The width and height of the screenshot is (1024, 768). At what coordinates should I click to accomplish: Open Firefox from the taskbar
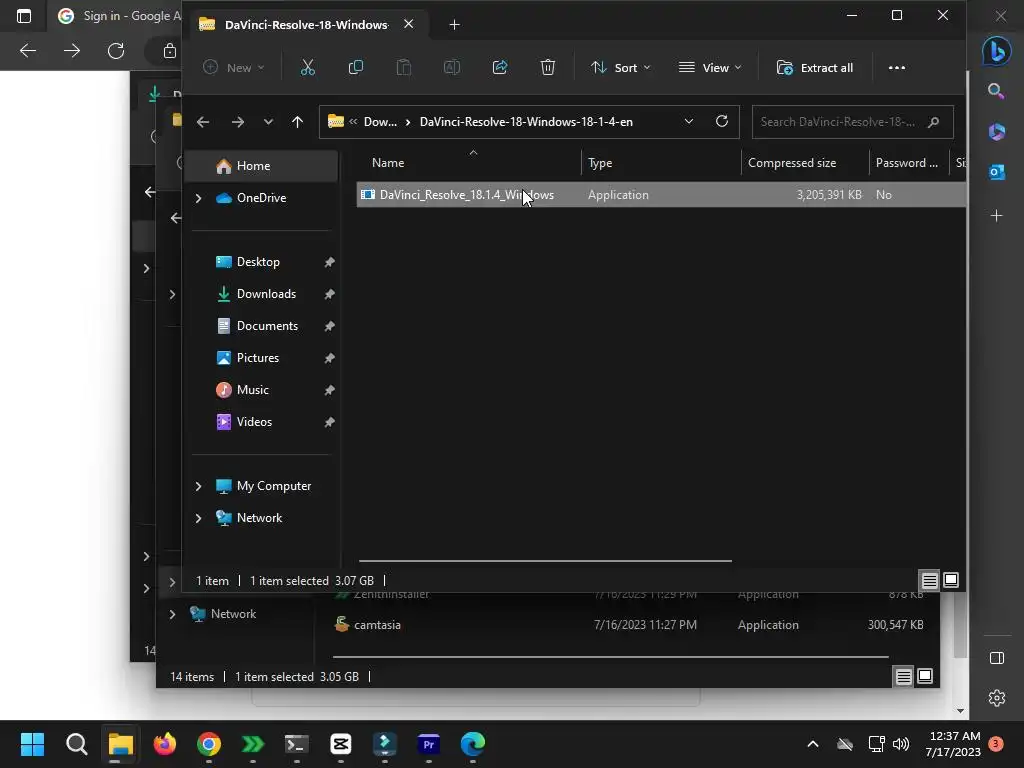pyautogui.click(x=165, y=744)
